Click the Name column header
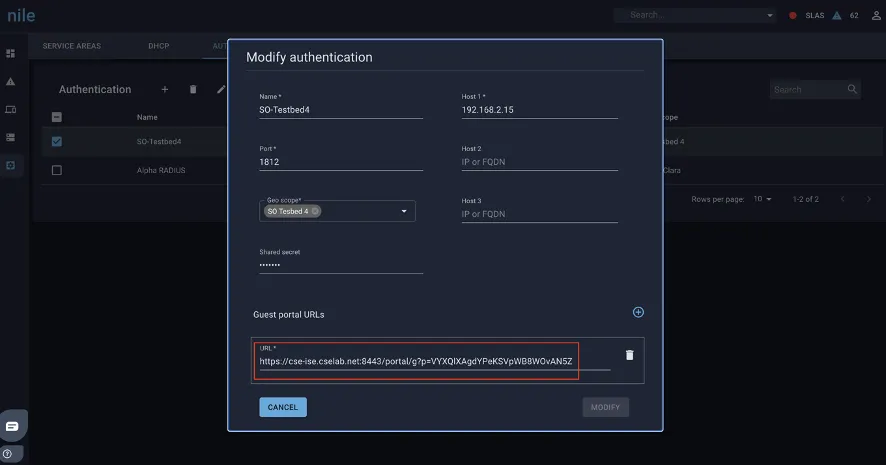The width and height of the screenshot is (886, 466). pyautogui.click(x=147, y=117)
